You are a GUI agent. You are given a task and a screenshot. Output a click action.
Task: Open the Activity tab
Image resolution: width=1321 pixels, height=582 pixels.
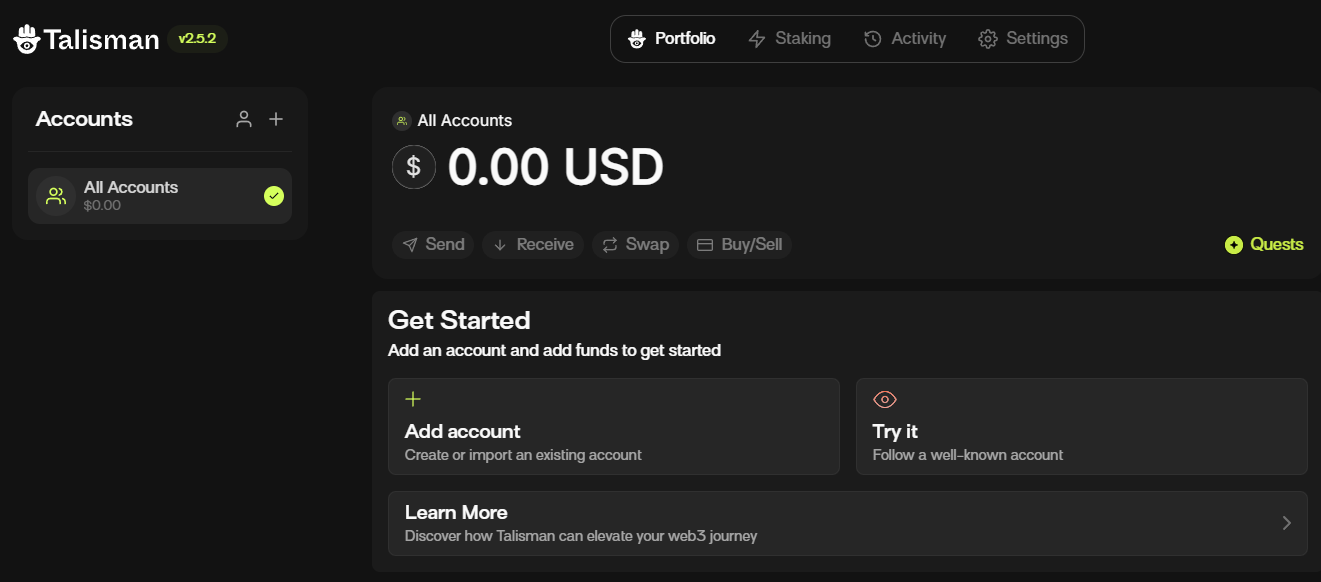(x=905, y=39)
